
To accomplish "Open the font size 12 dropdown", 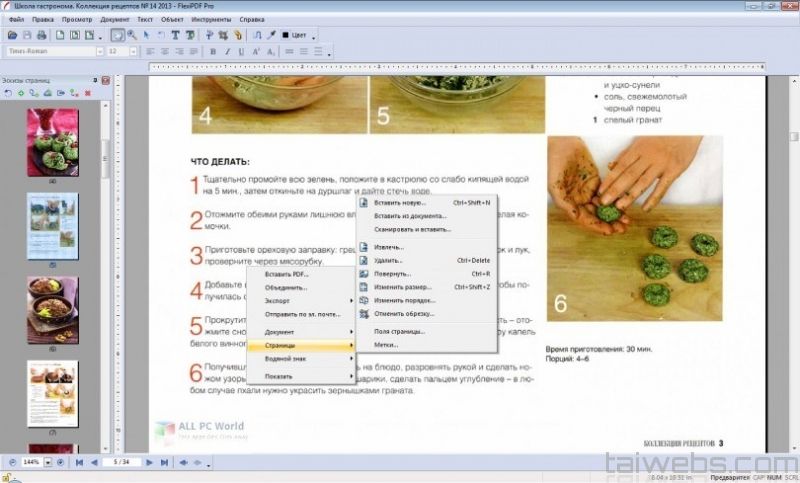I will [x=135, y=51].
